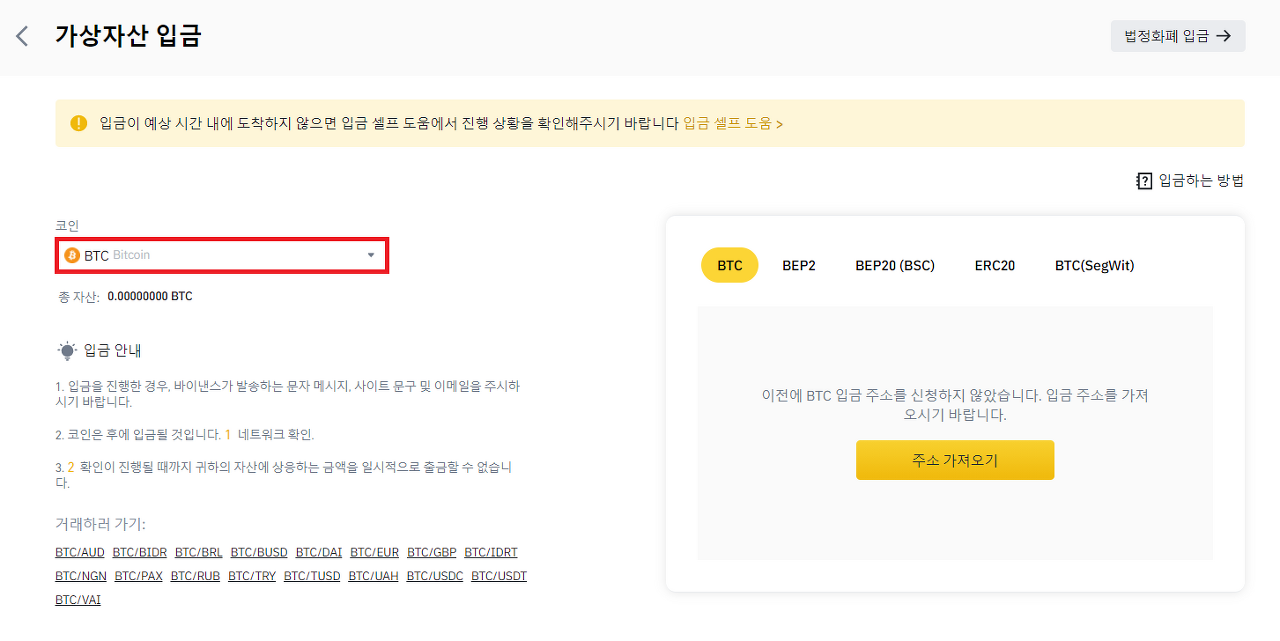Open the 법정화폐 입금 page
The height and width of the screenshot is (641, 1280).
click(x=1177, y=35)
